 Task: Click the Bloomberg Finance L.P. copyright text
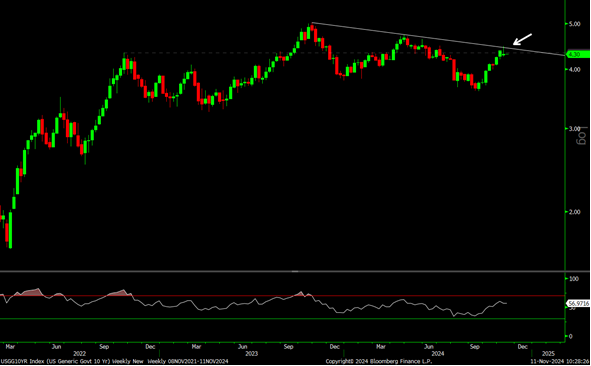click(378, 361)
